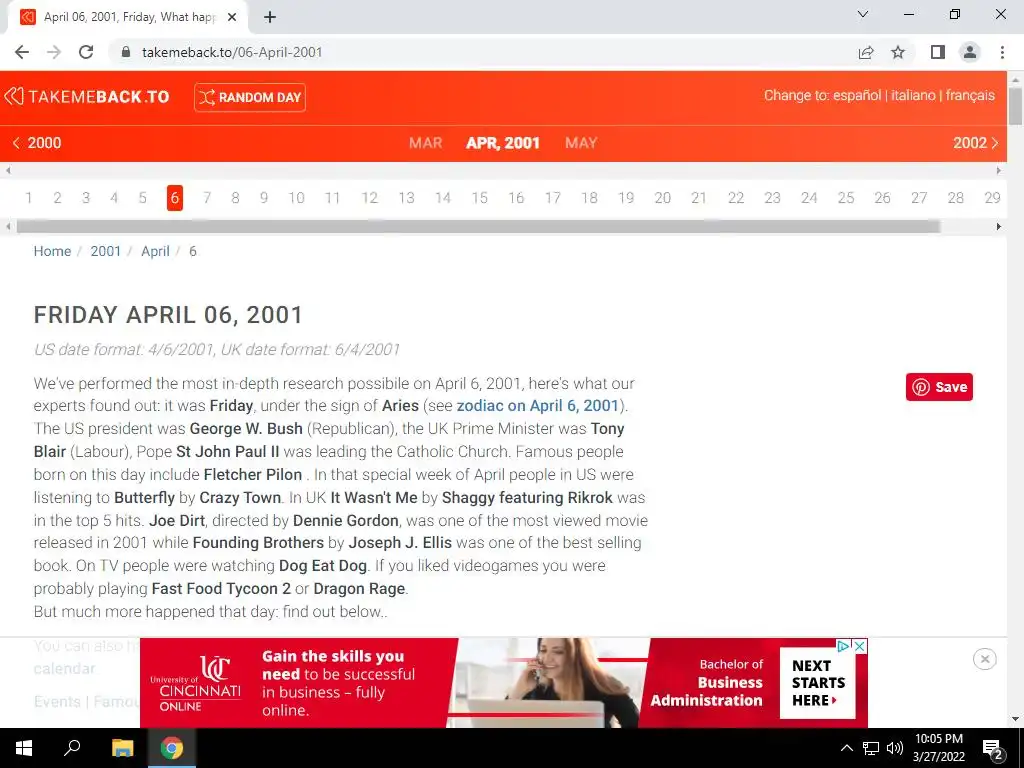The image size is (1024, 768).
Task: Select day 22 in the day strip
Action: click(x=736, y=198)
